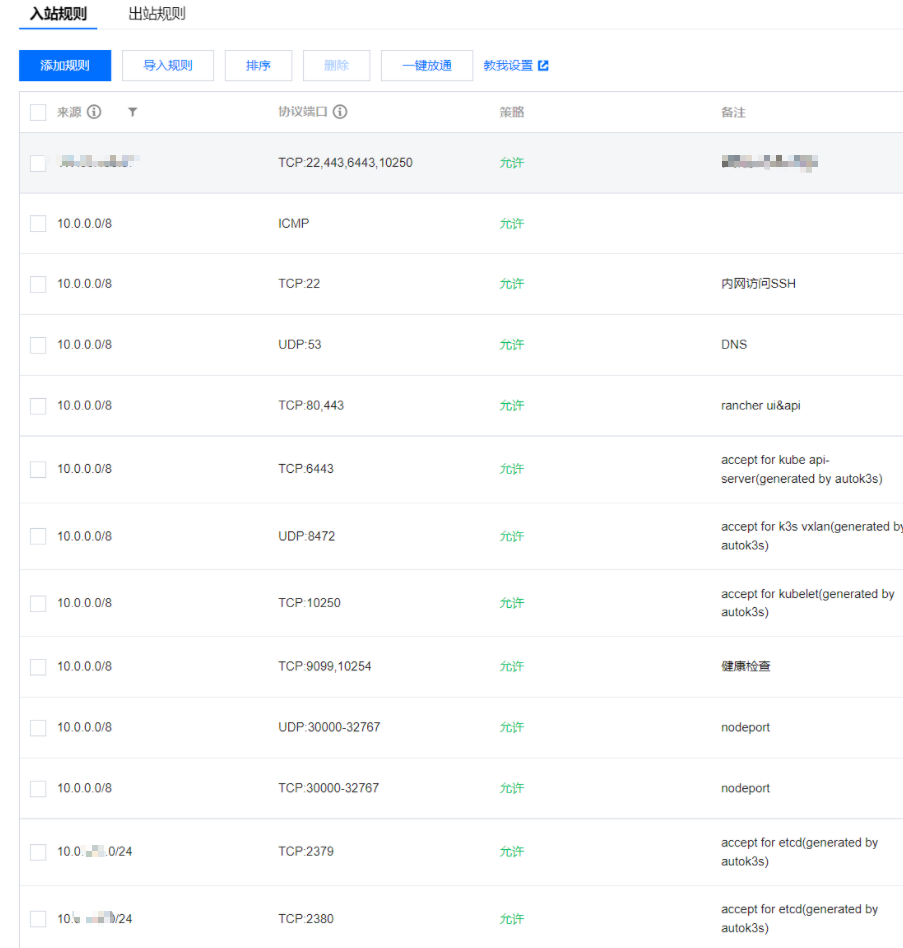
Task: Click the info icon next to 来源
Action: (x=94, y=112)
